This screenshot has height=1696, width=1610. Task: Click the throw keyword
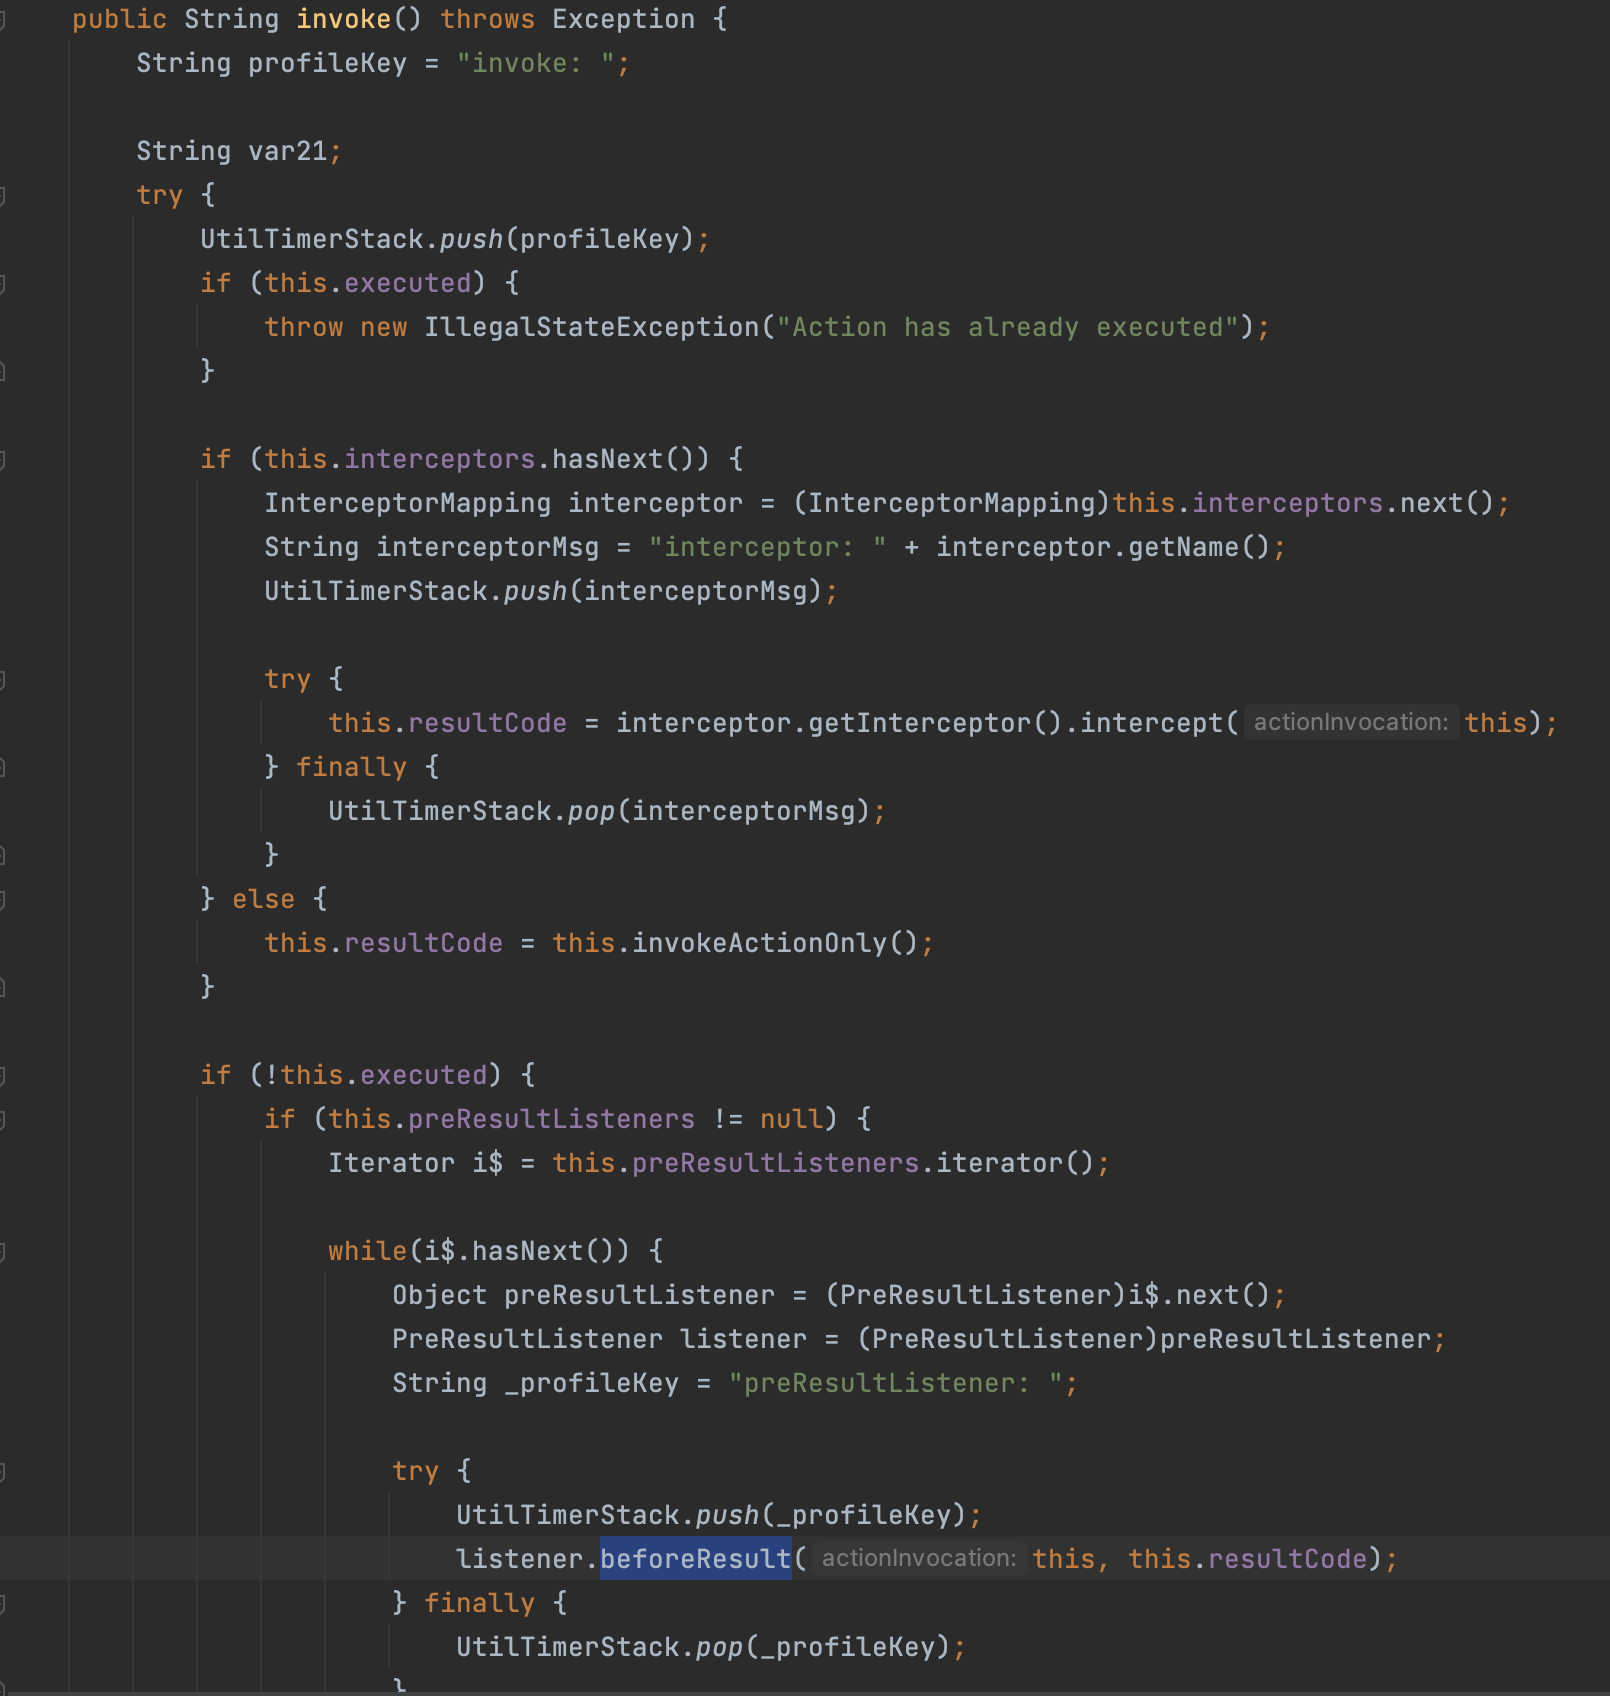pos(304,327)
